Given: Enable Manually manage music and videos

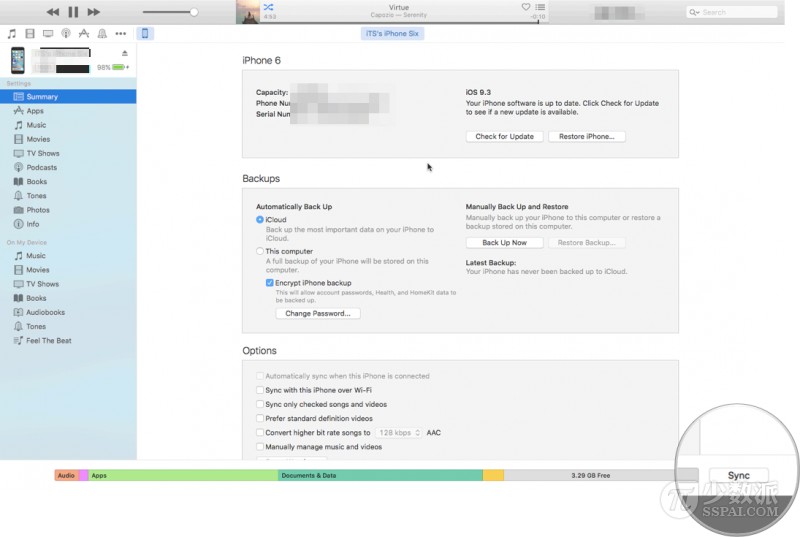Looking at the screenshot, I should tap(260, 447).
